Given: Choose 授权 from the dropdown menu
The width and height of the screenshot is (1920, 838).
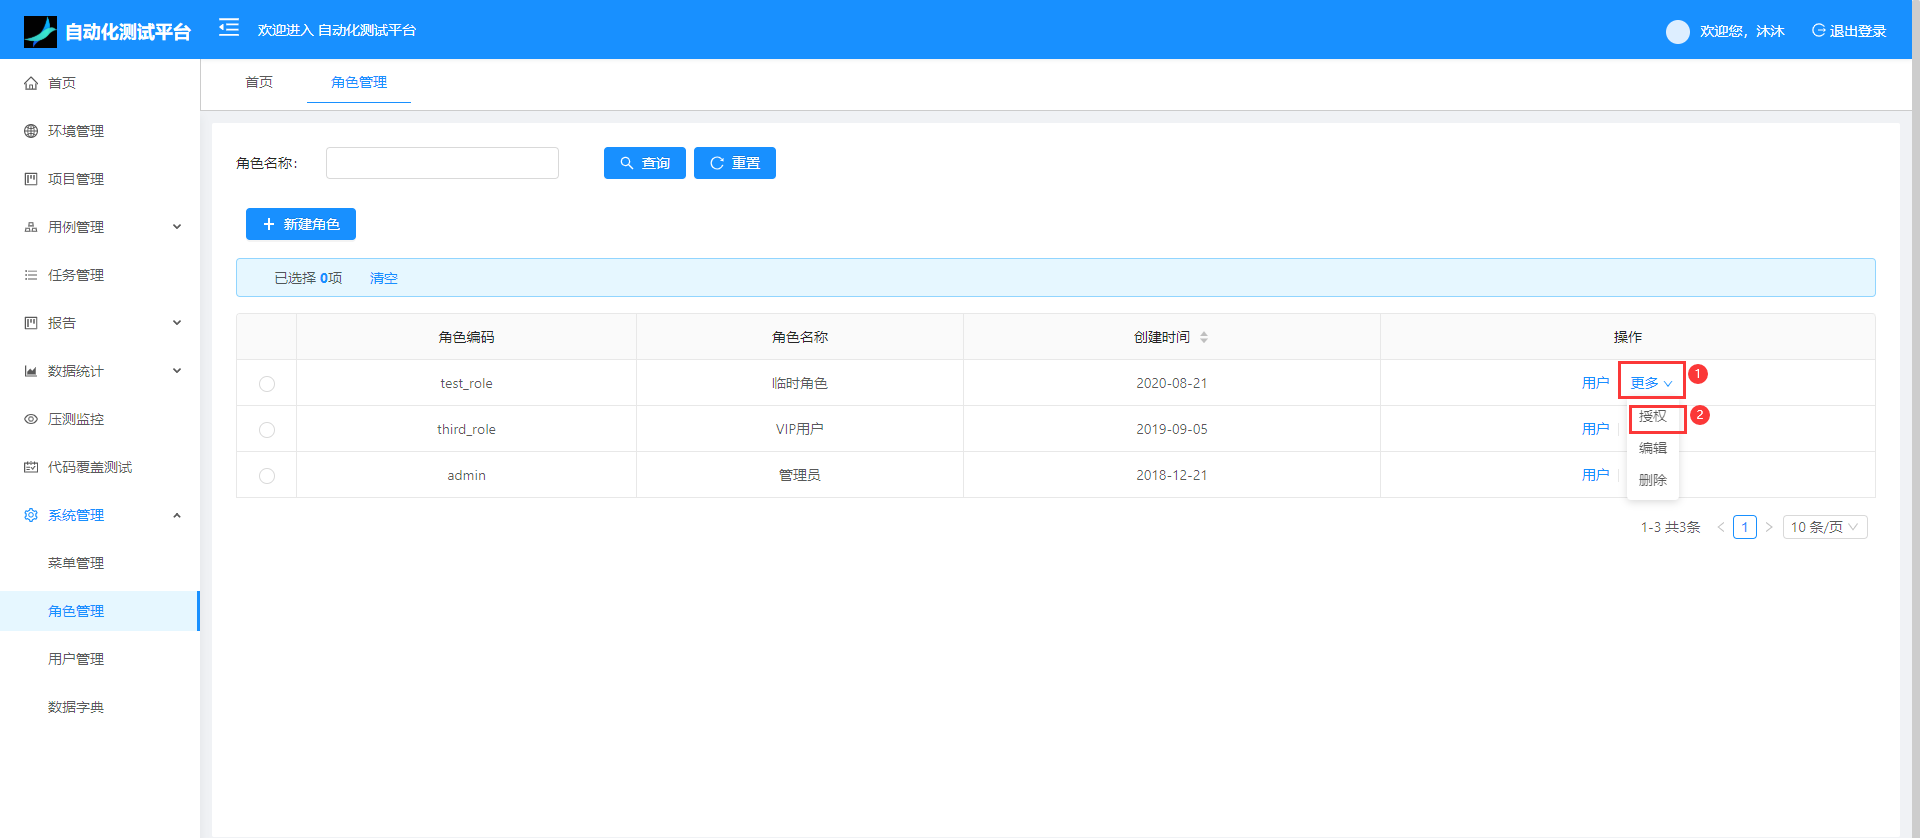Looking at the screenshot, I should coord(1653,416).
